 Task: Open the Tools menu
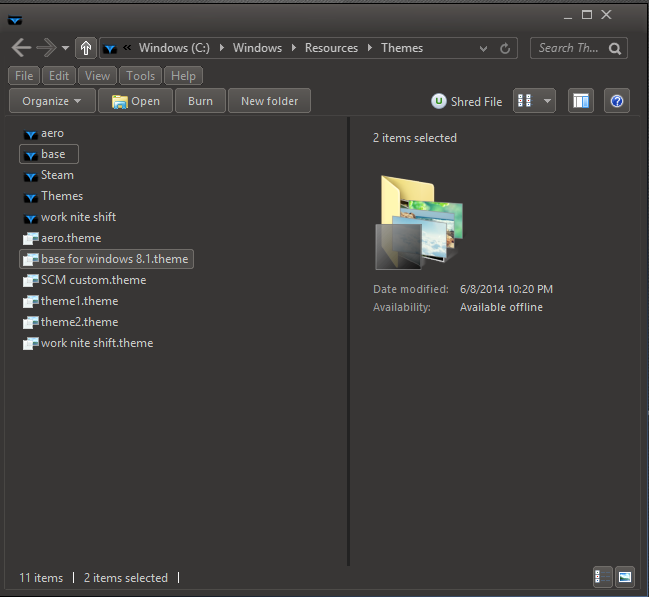(x=141, y=76)
